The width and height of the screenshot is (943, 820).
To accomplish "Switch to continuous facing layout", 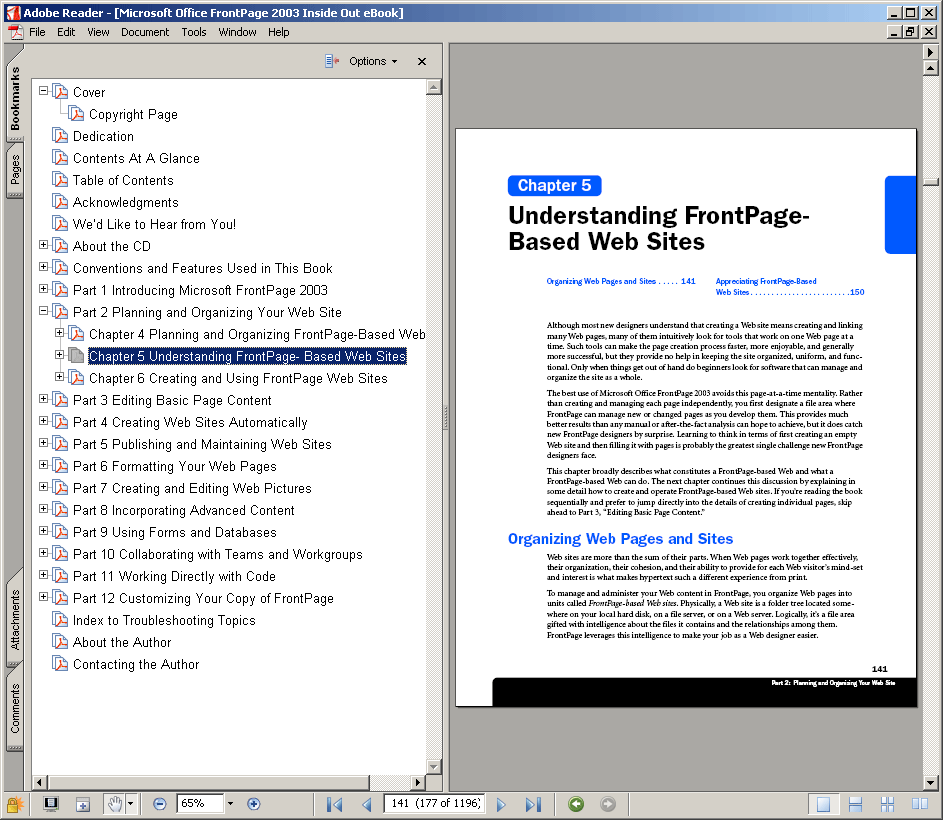I will click(887, 804).
